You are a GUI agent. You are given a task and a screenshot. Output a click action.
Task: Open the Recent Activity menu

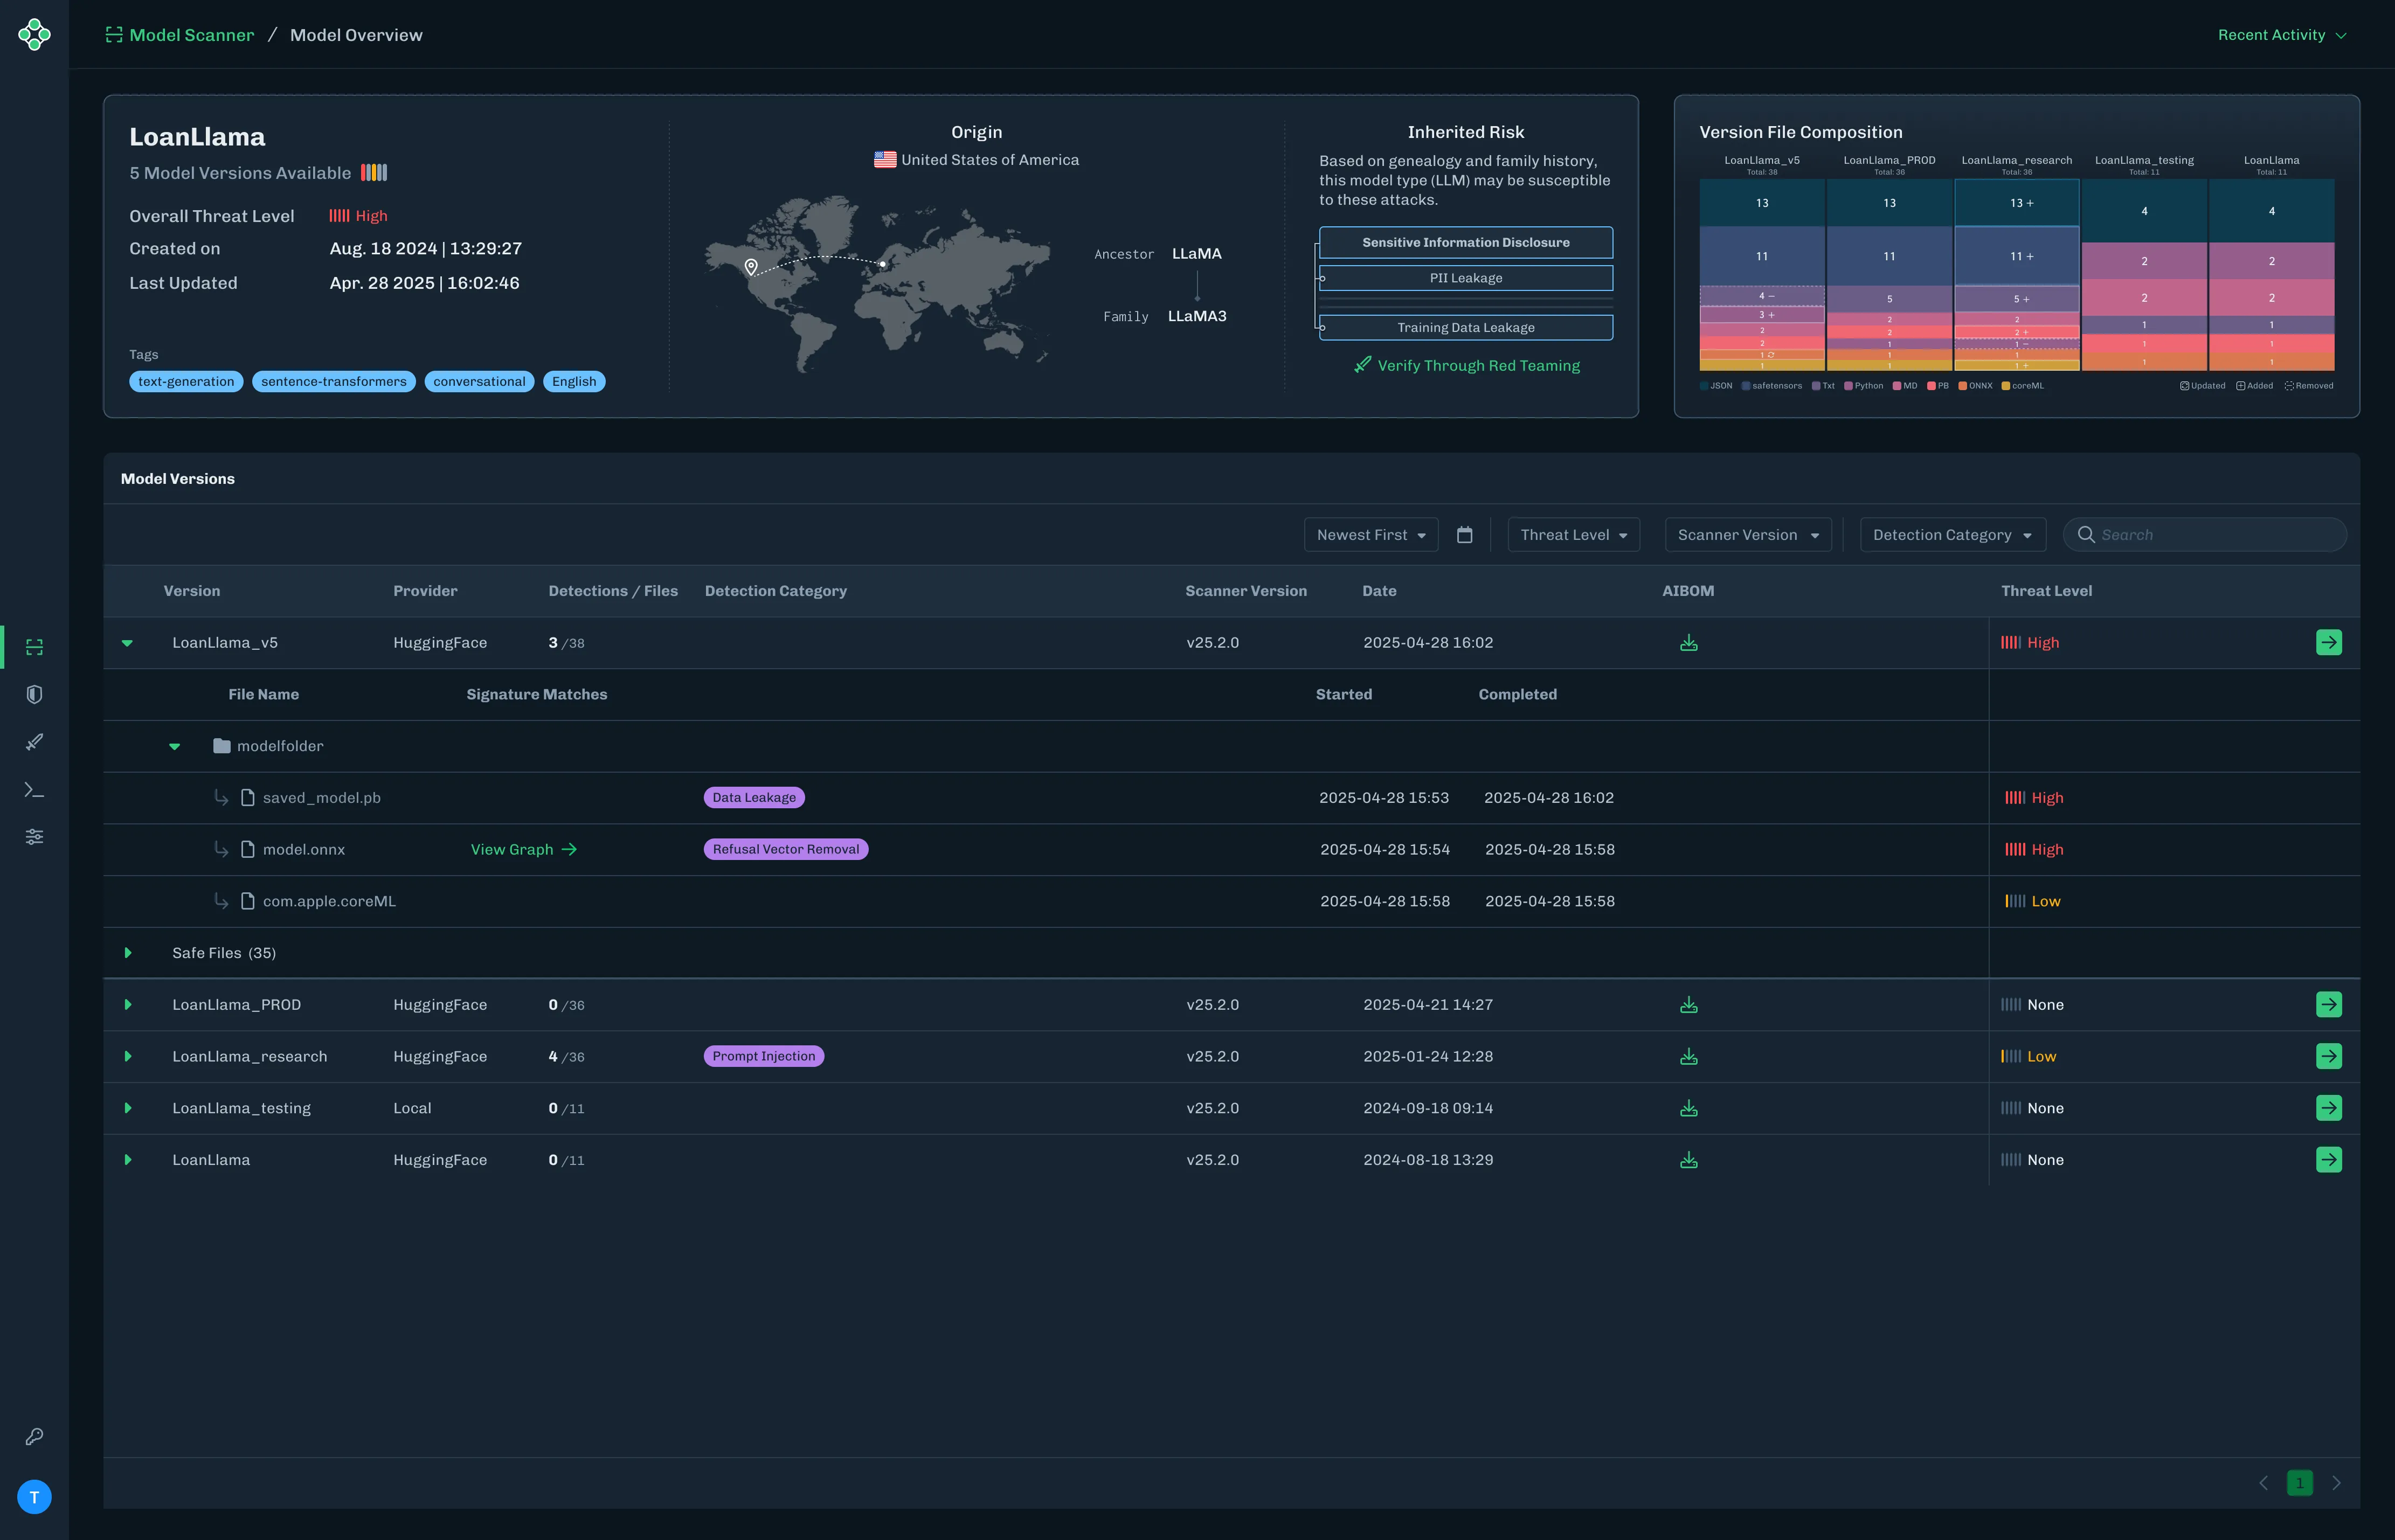click(2281, 35)
